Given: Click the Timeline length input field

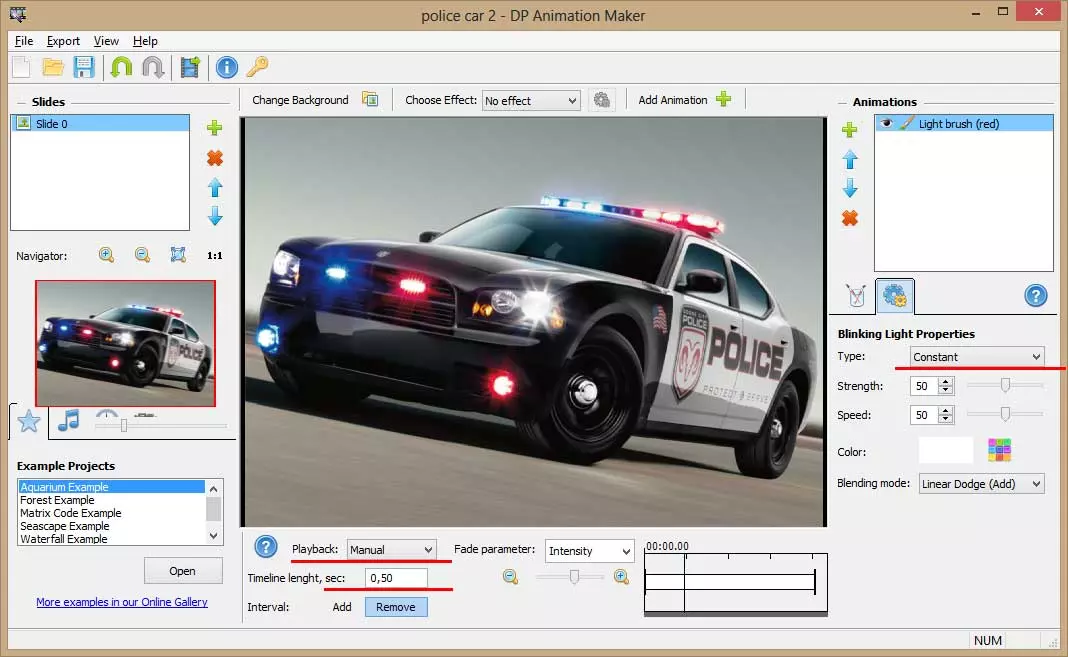Looking at the screenshot, I should [x=396, y=578].
